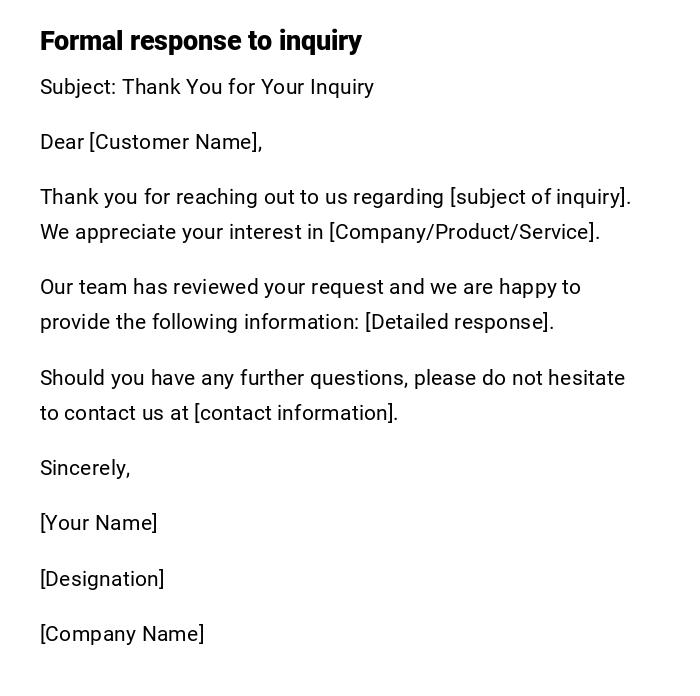Select the [subject of inquiry] placeholder
700x696 pixels.
tap(538, 197)
